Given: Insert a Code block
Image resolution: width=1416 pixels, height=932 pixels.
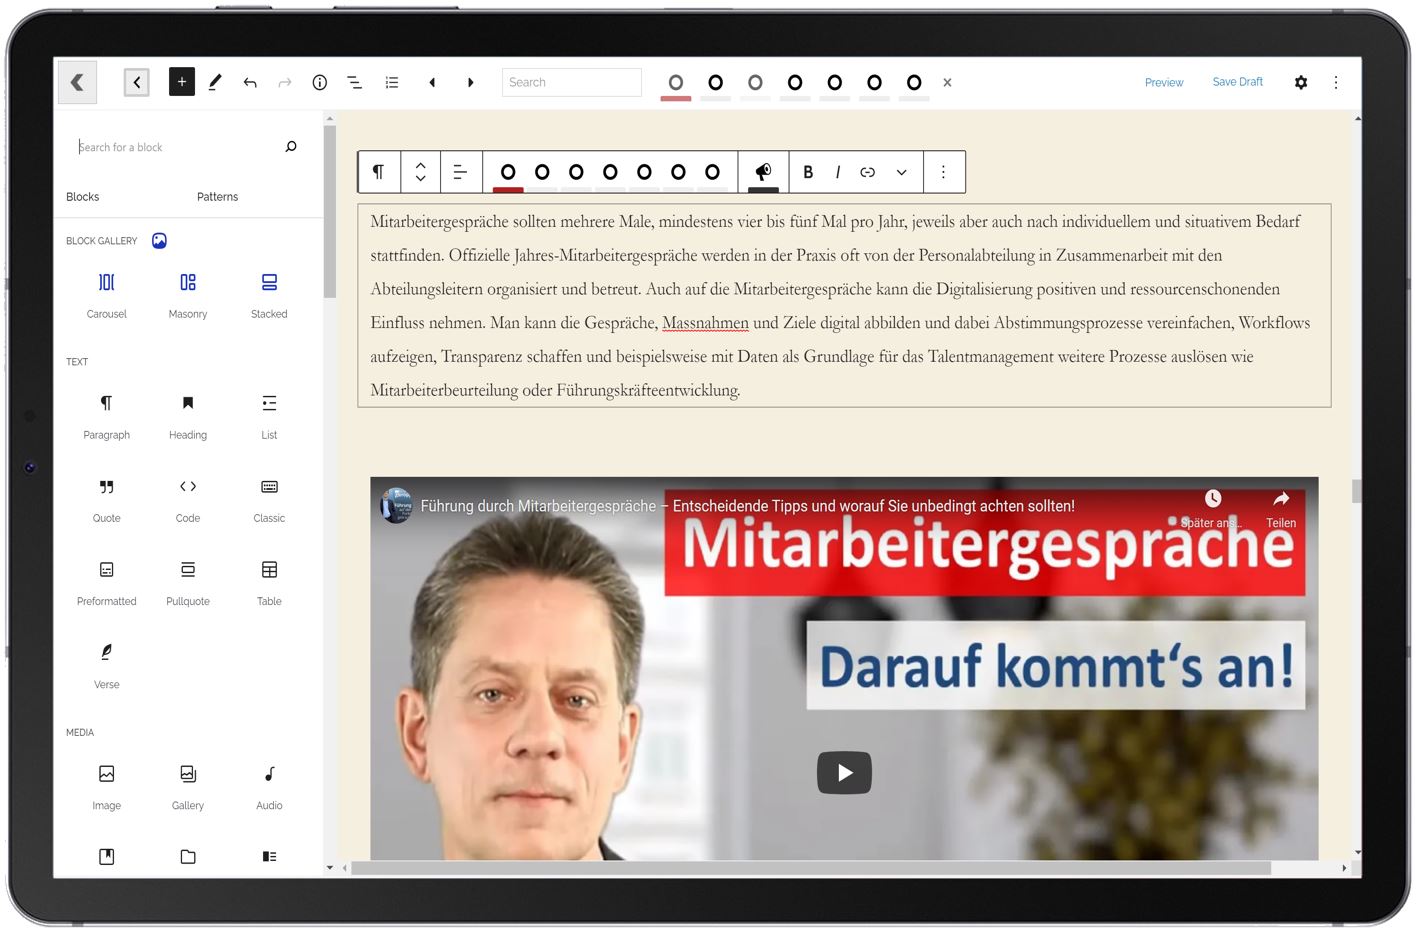Looking at the screenshot, I should (188, 500).
